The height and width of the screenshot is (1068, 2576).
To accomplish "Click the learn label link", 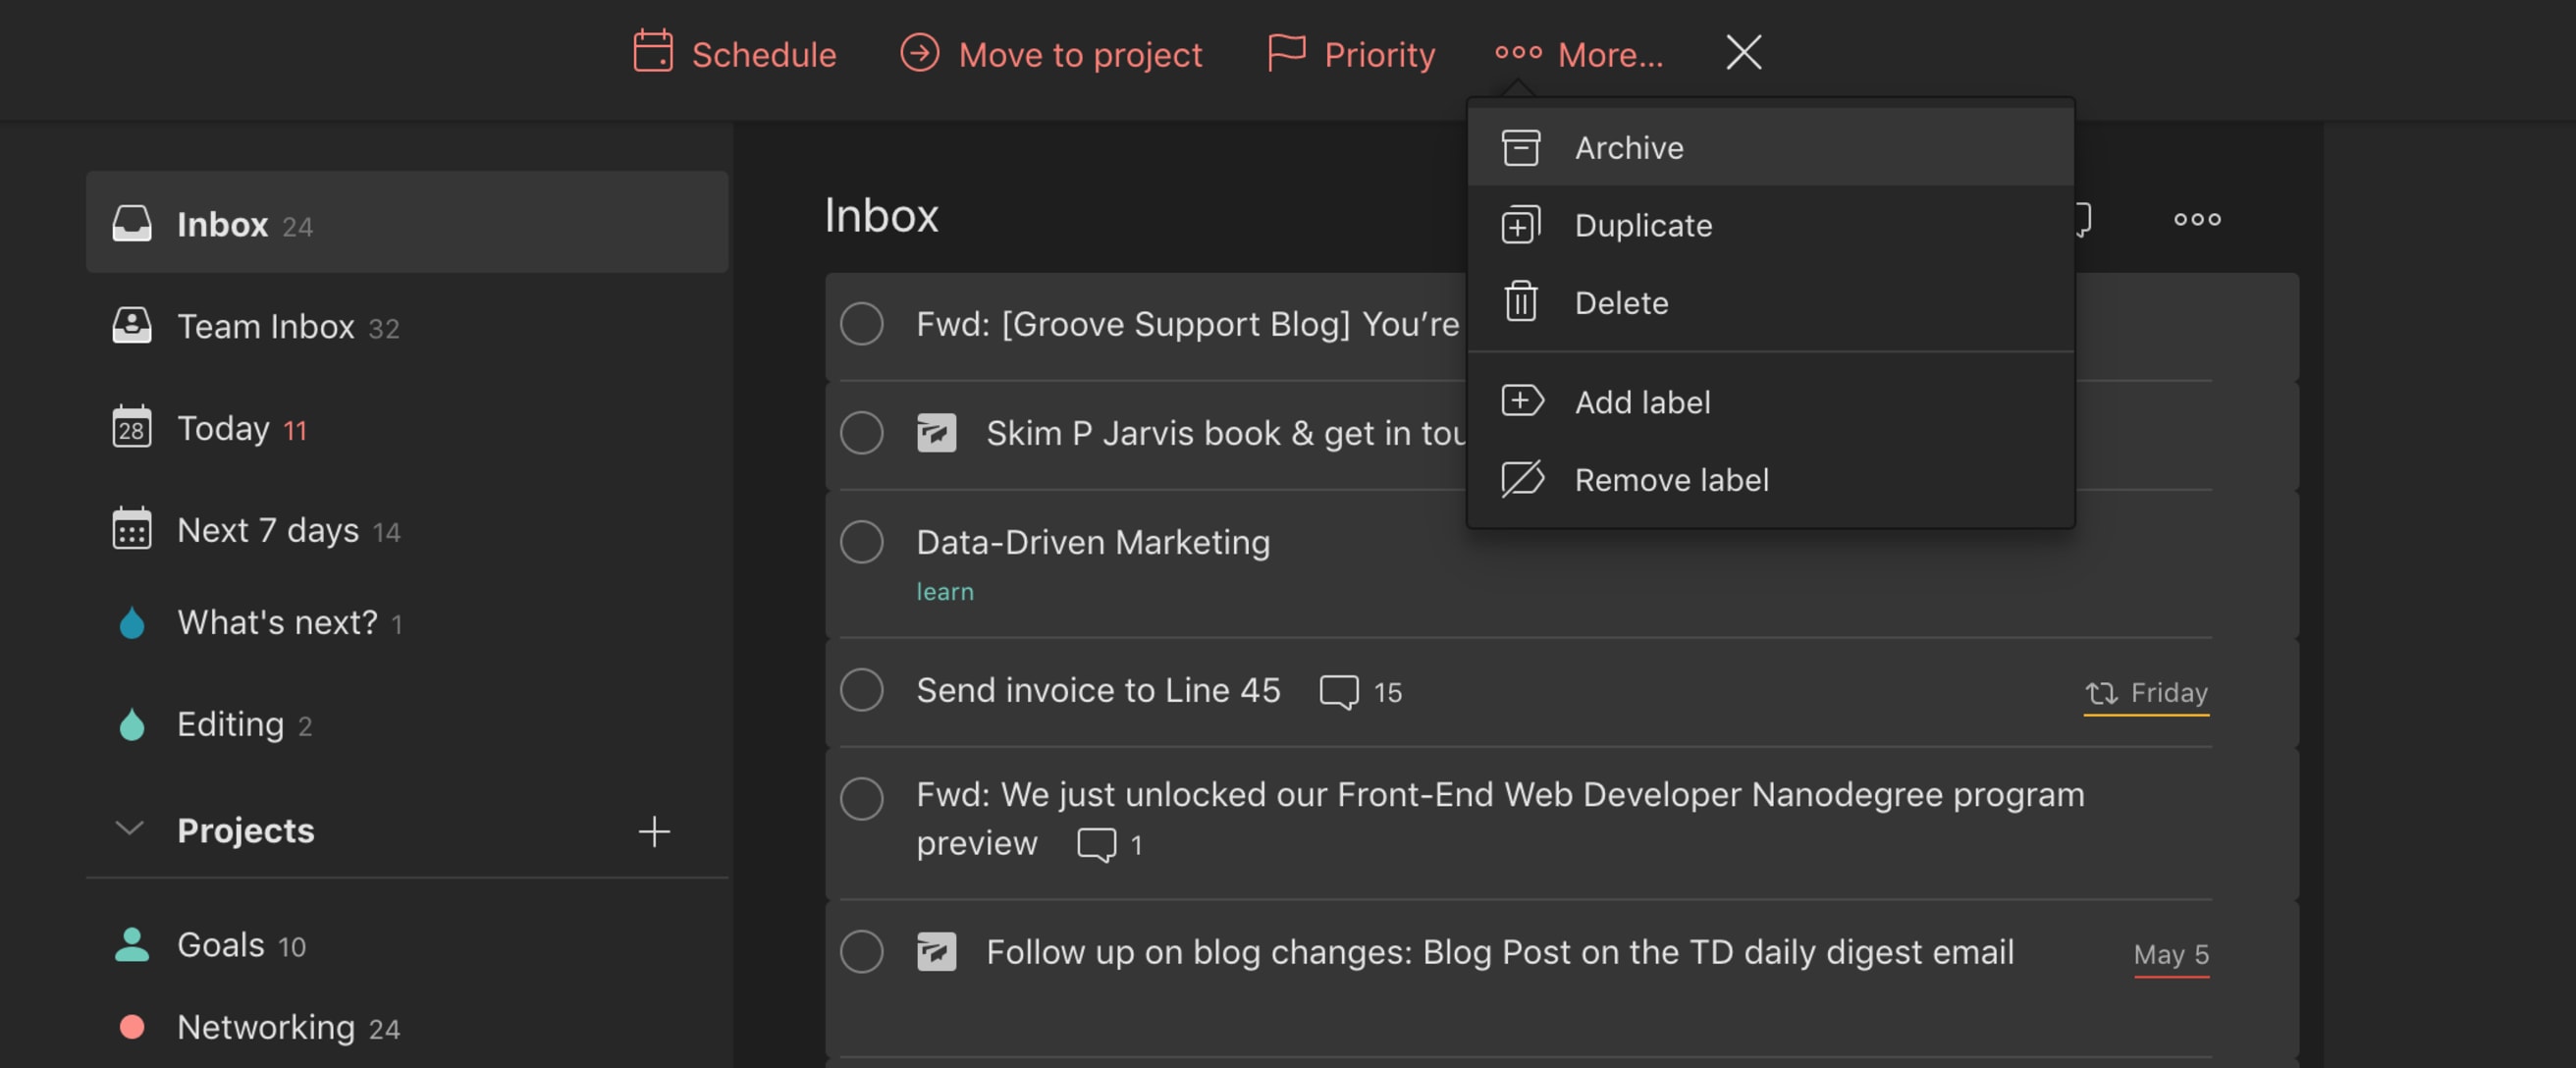I will click(944, 592).
